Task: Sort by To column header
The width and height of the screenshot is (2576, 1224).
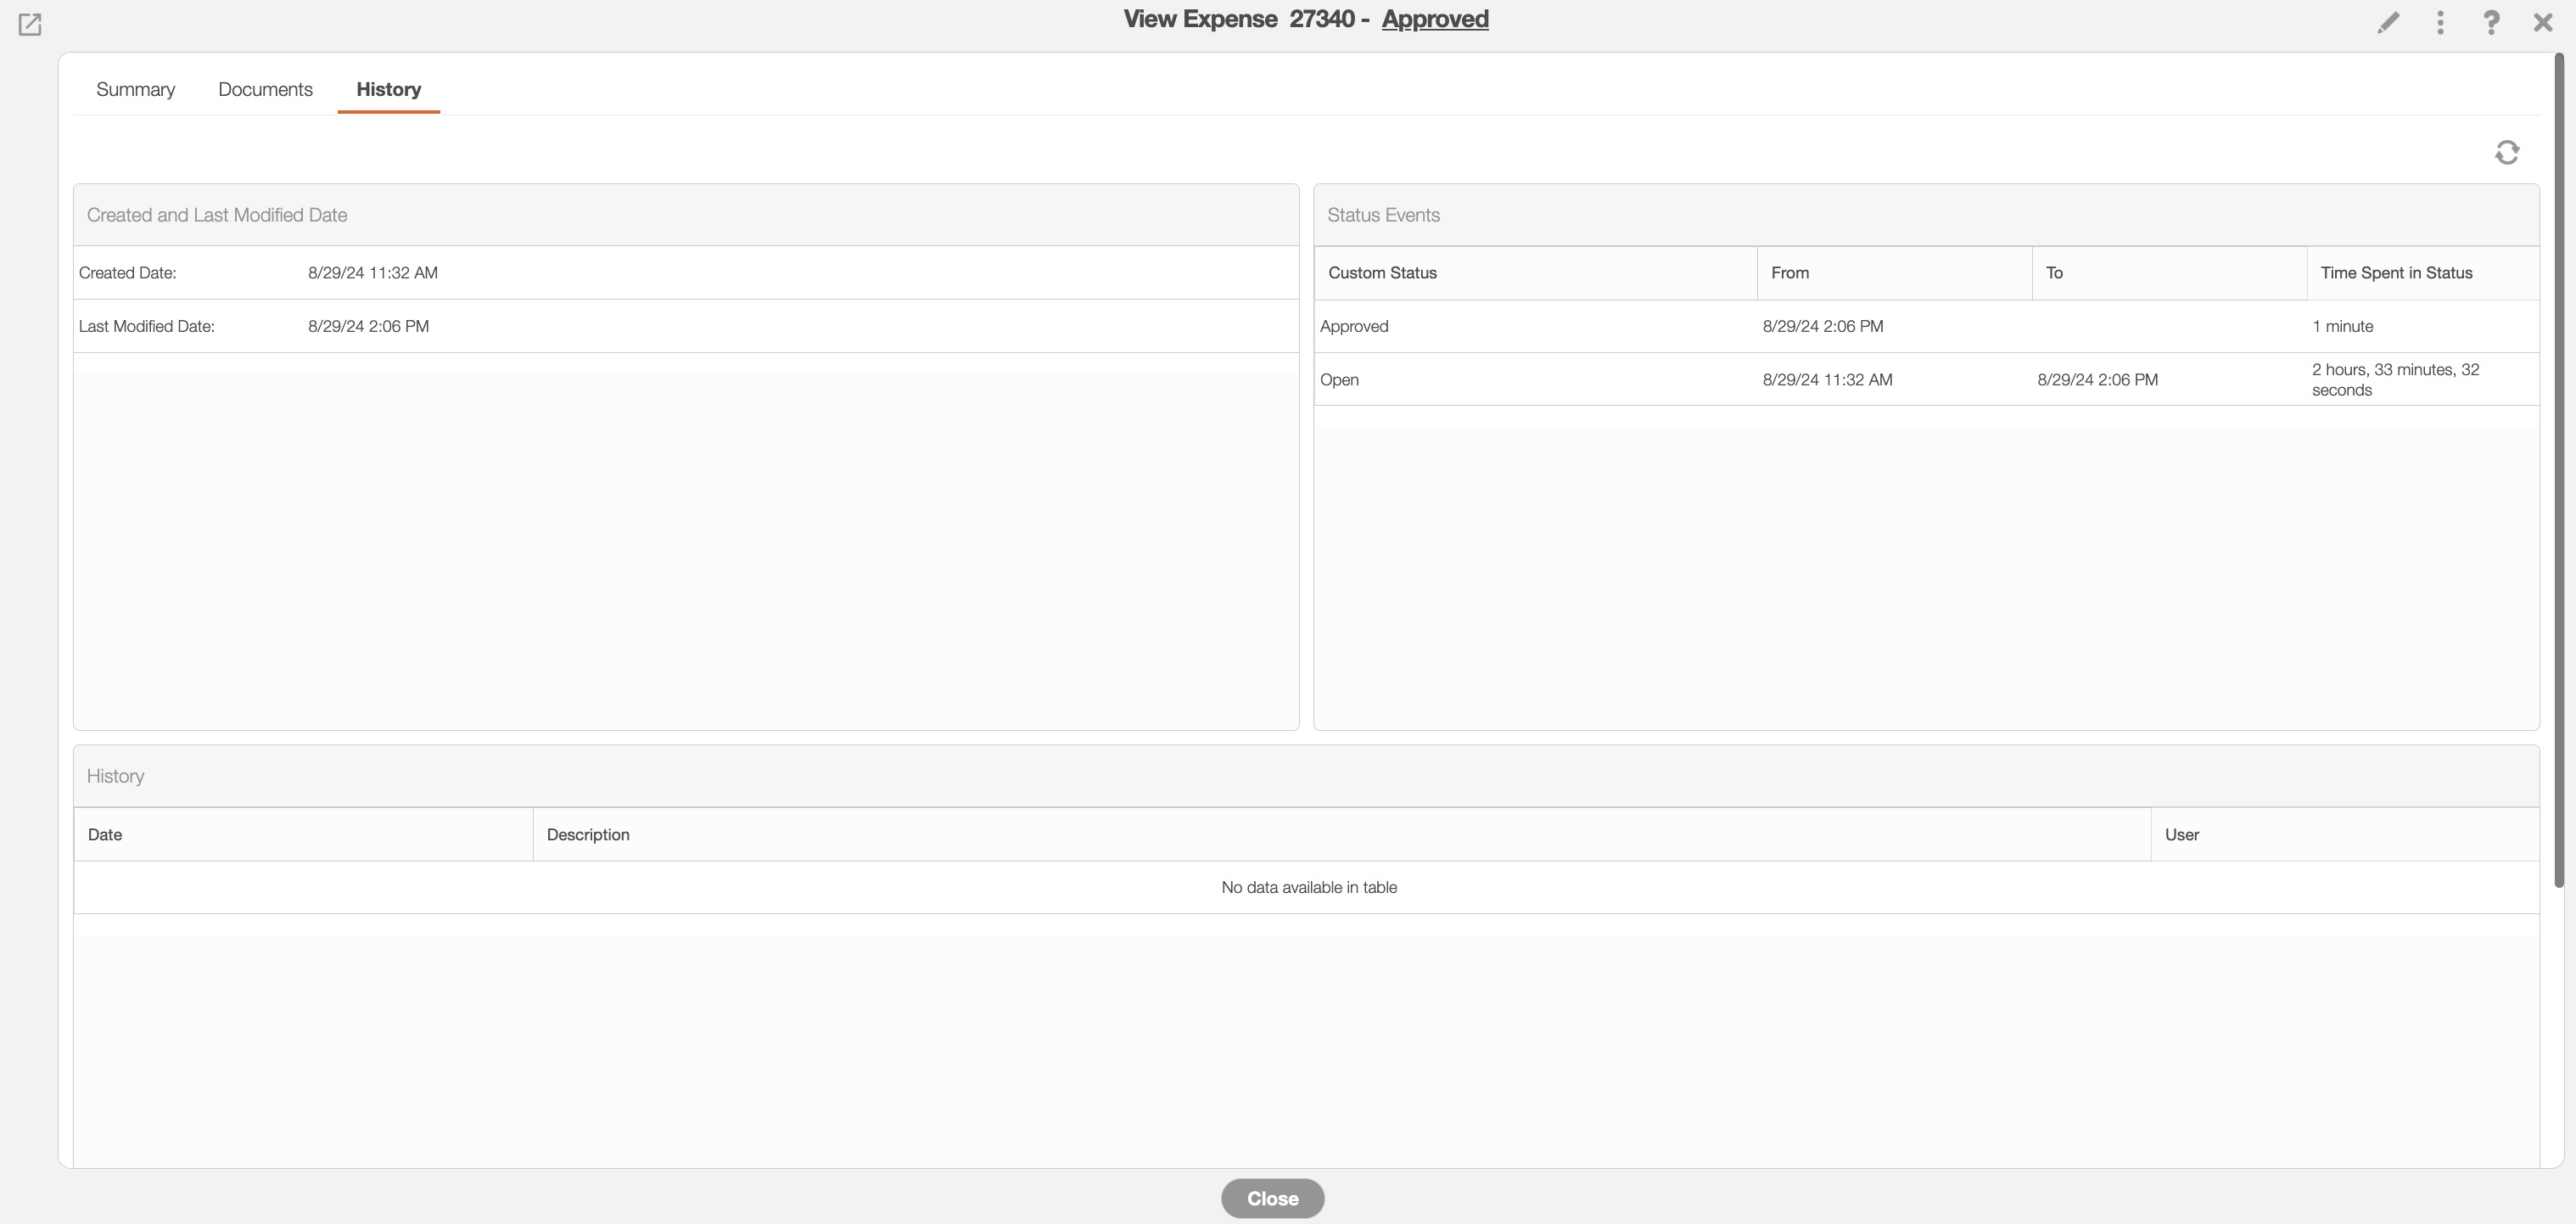Action: [2054, 273]
